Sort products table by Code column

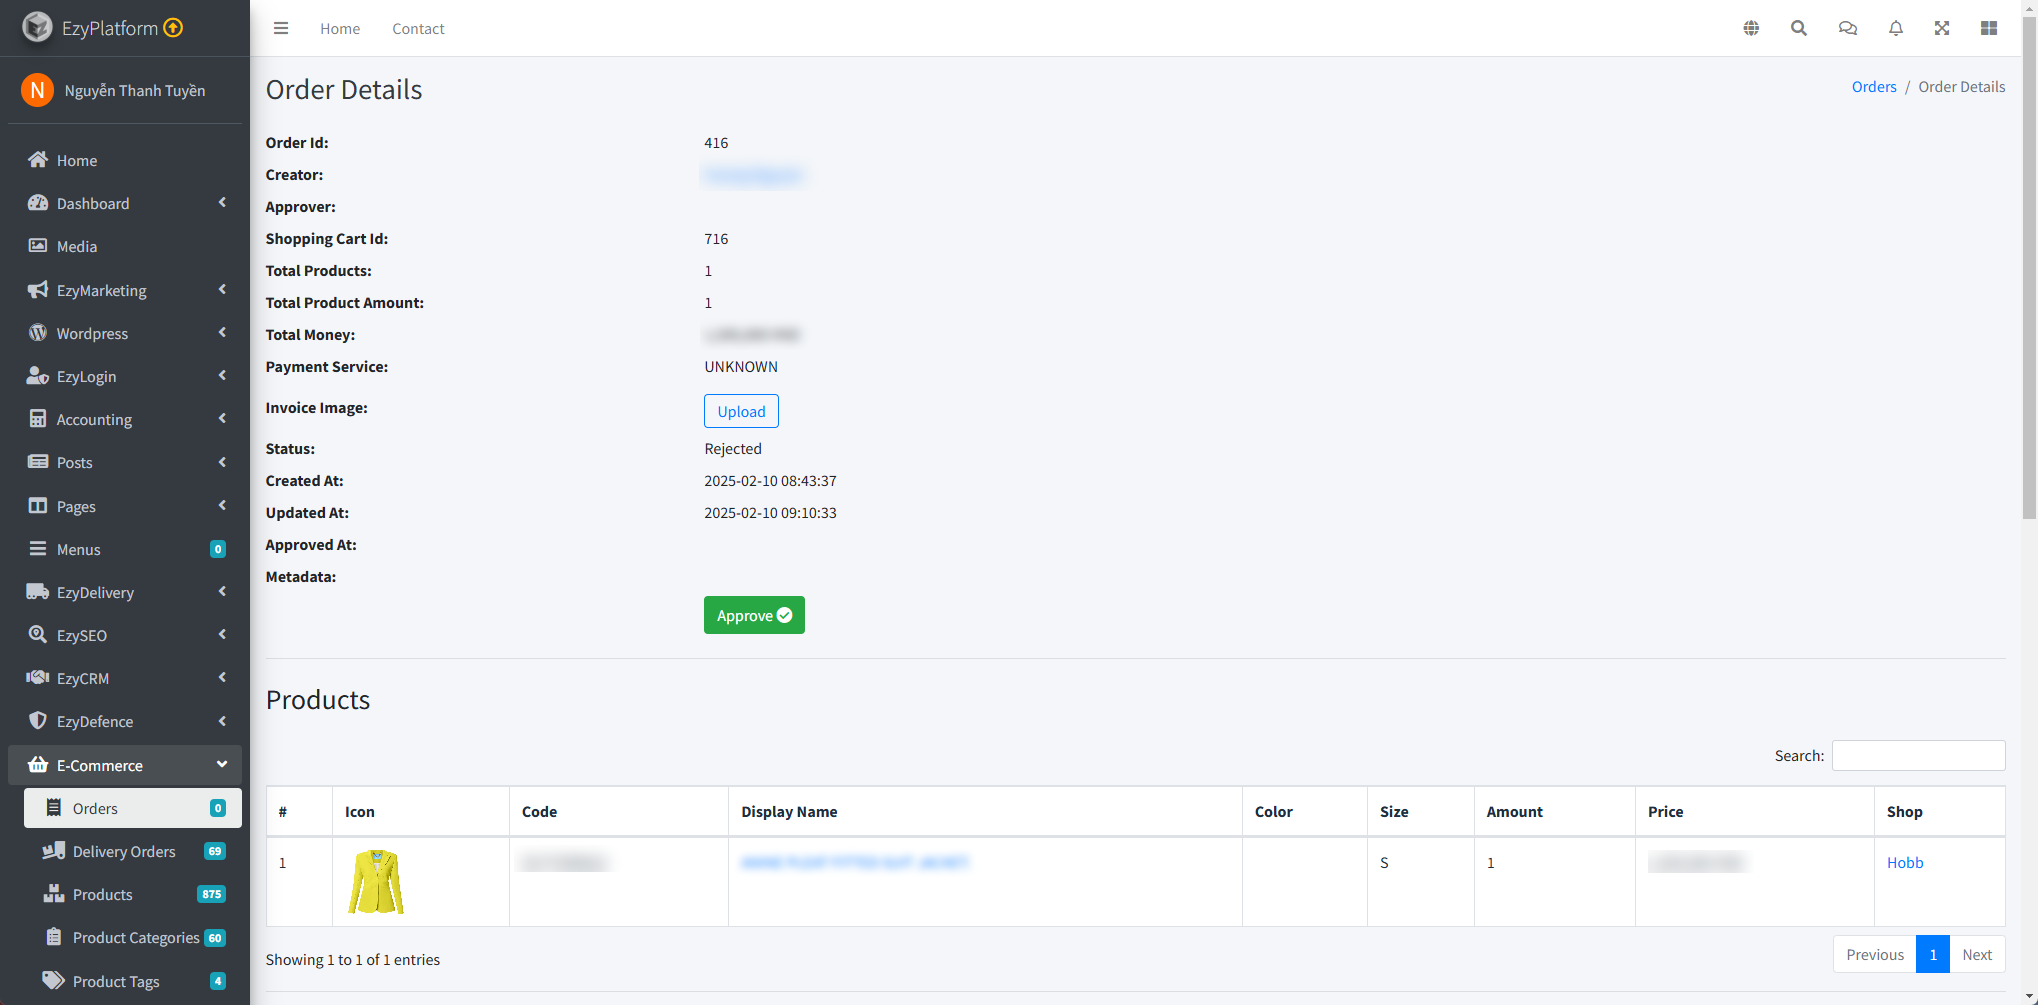[x=619, y=811]
